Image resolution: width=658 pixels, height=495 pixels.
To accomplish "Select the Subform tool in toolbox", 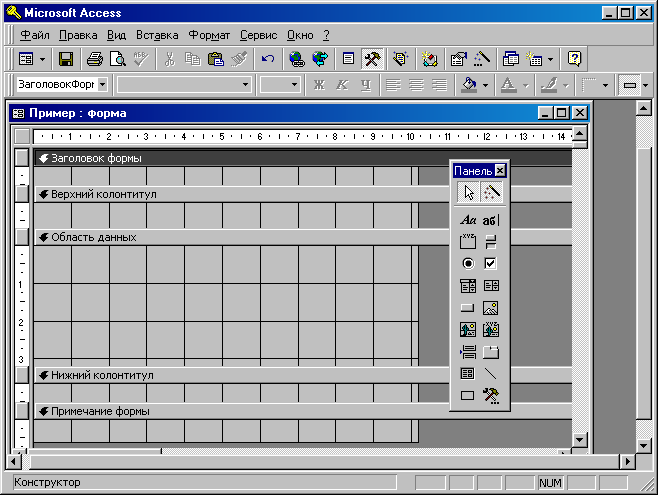I will [x=468, y=373].
